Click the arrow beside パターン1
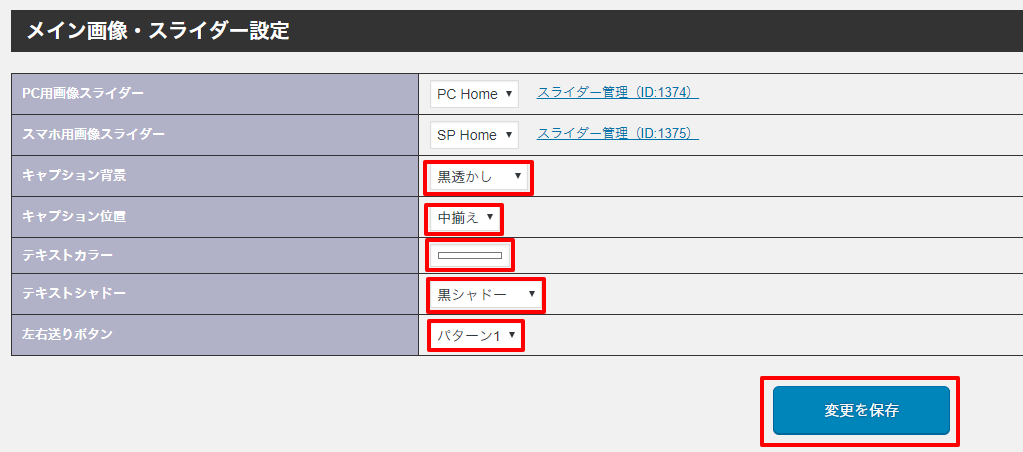1023x452 pixels. 512,336
